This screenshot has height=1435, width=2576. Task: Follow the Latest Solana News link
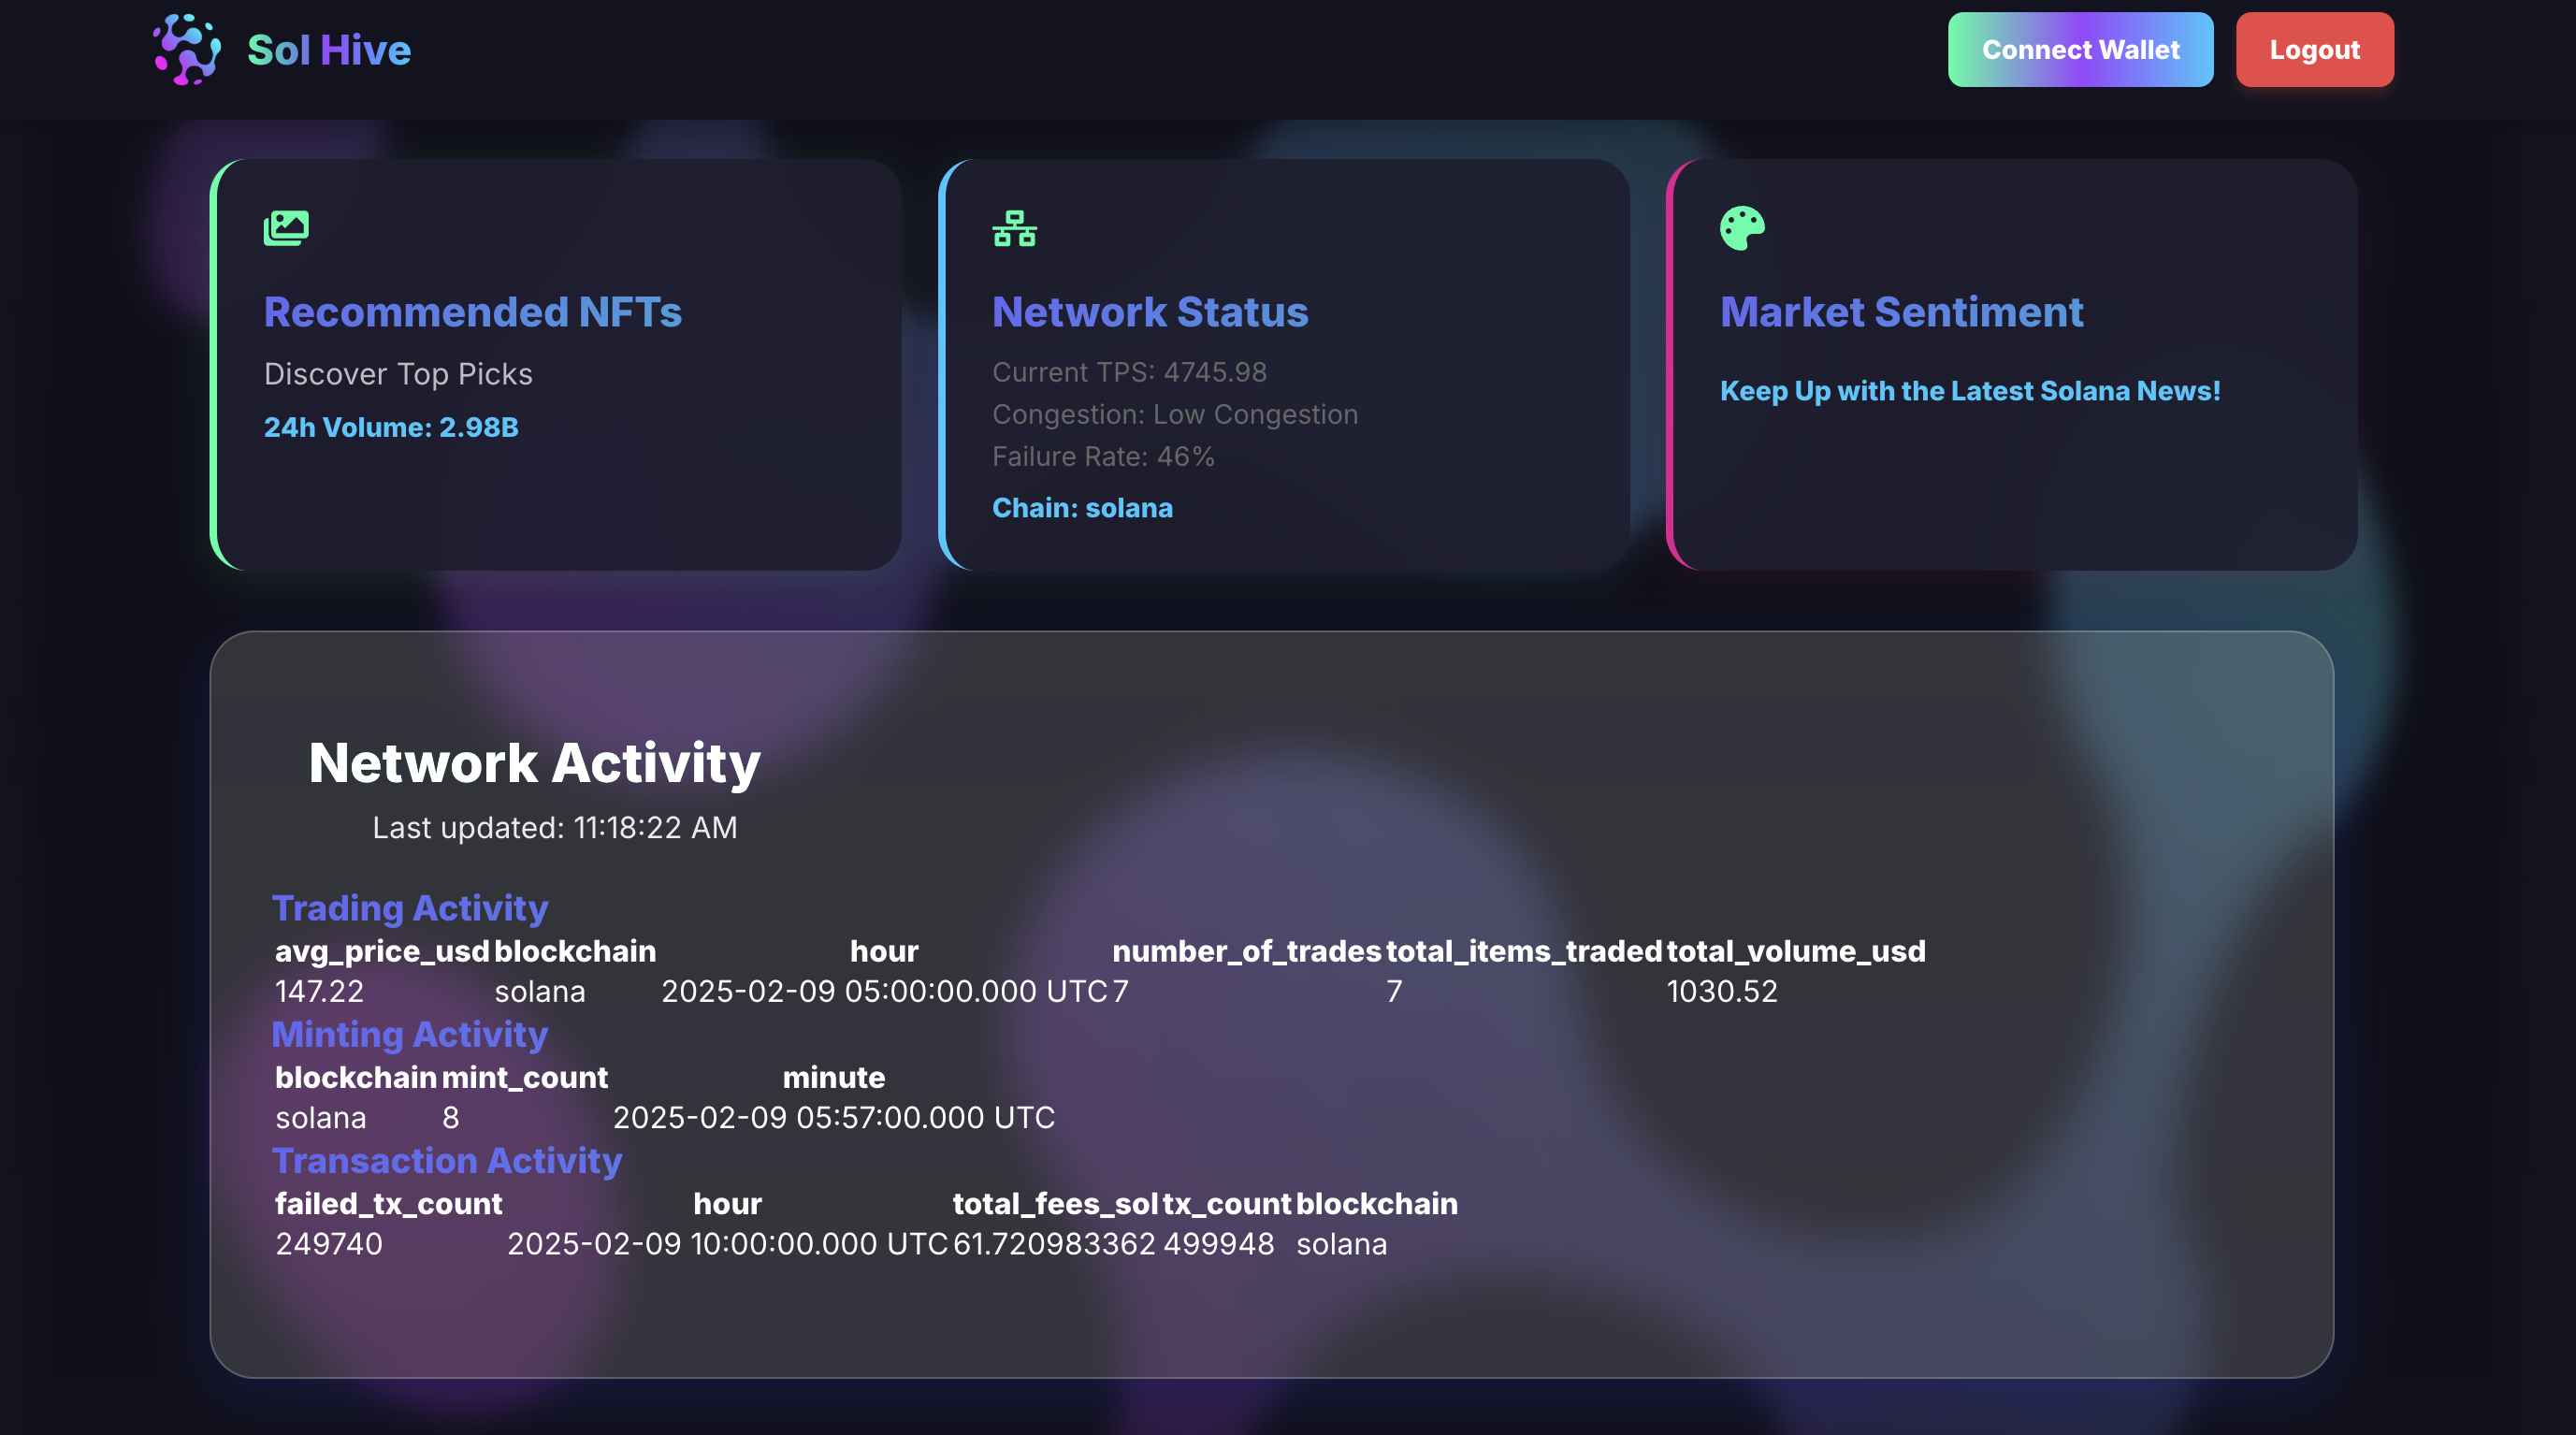click(x=1969, y=391)
